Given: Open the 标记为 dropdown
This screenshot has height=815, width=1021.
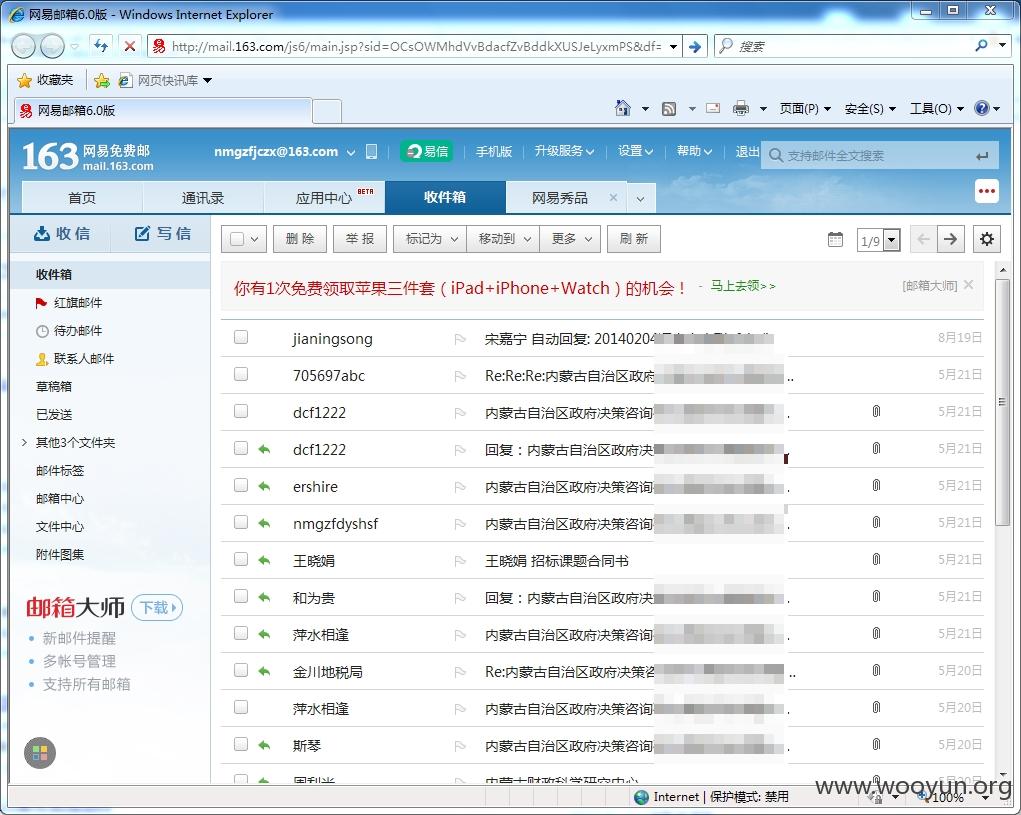Looking at the screenshot, I should click(430, 239).
